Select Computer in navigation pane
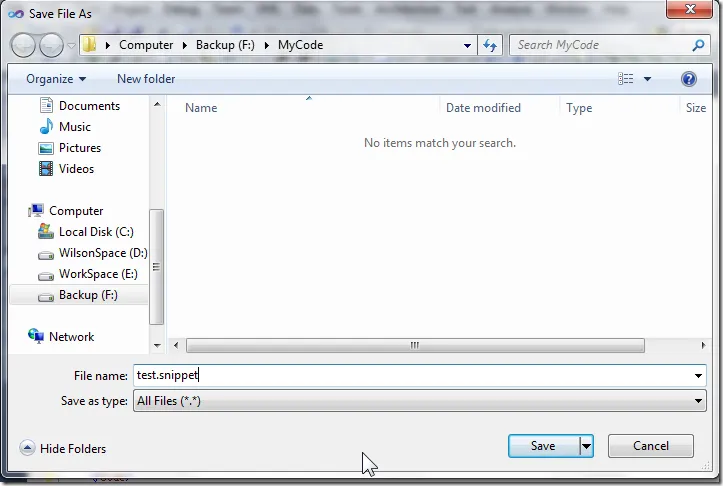 [x=76, y=211]
